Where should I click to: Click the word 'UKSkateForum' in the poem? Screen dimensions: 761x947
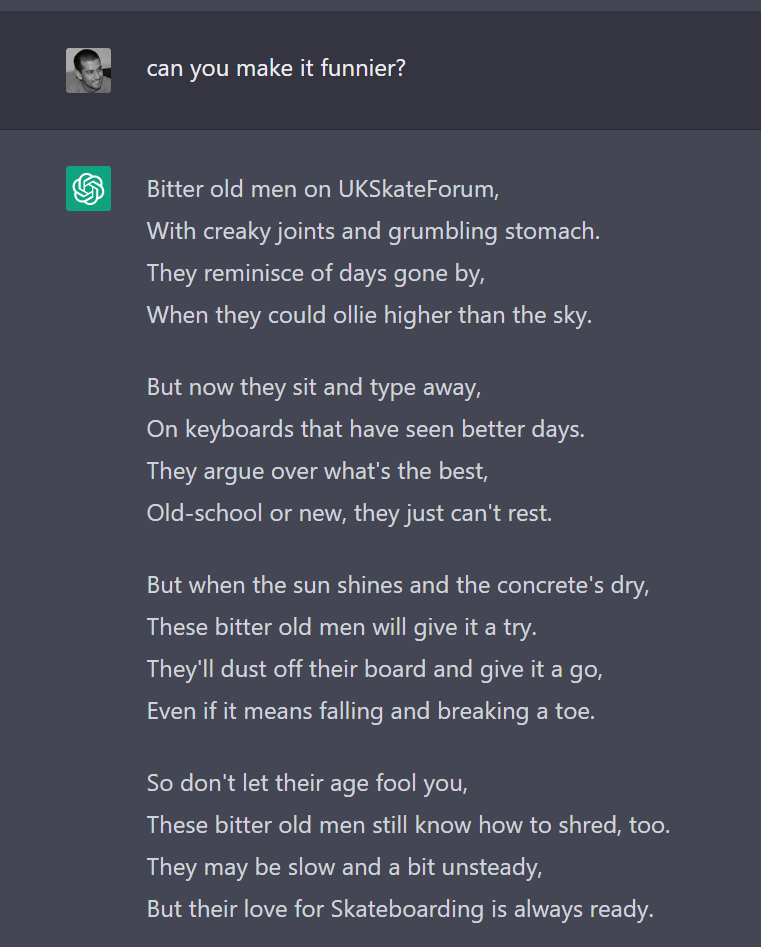[417, 189]
